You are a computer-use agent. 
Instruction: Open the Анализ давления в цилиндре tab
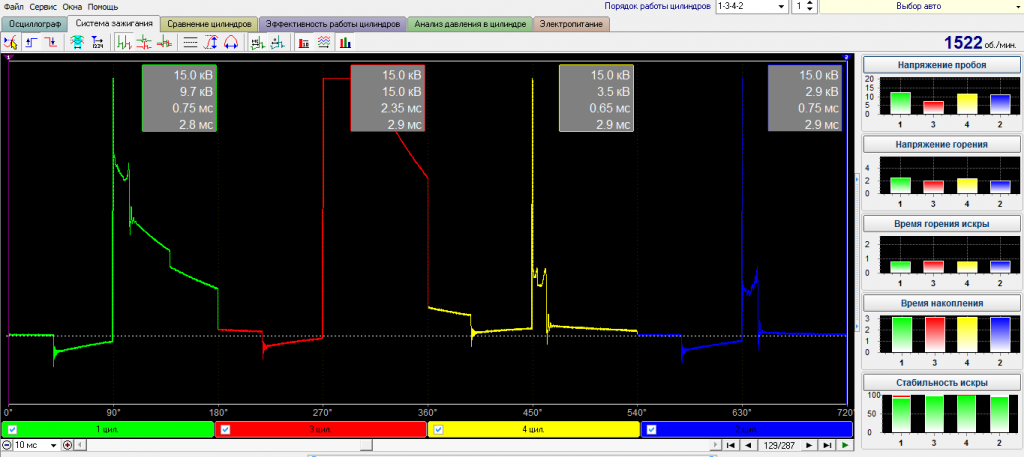pos(470,24)
